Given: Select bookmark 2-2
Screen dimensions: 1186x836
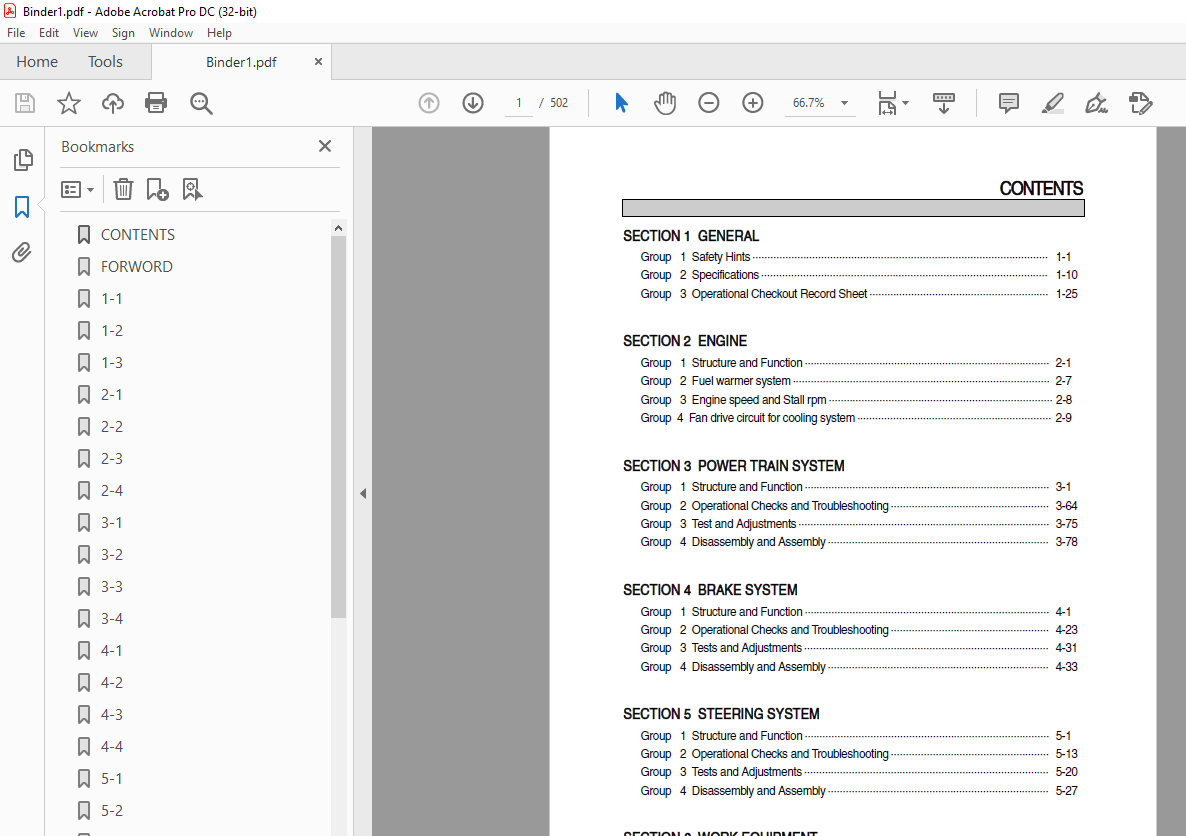Looking at the screenshot, I should pyautogui.click(x=112, y=427).
